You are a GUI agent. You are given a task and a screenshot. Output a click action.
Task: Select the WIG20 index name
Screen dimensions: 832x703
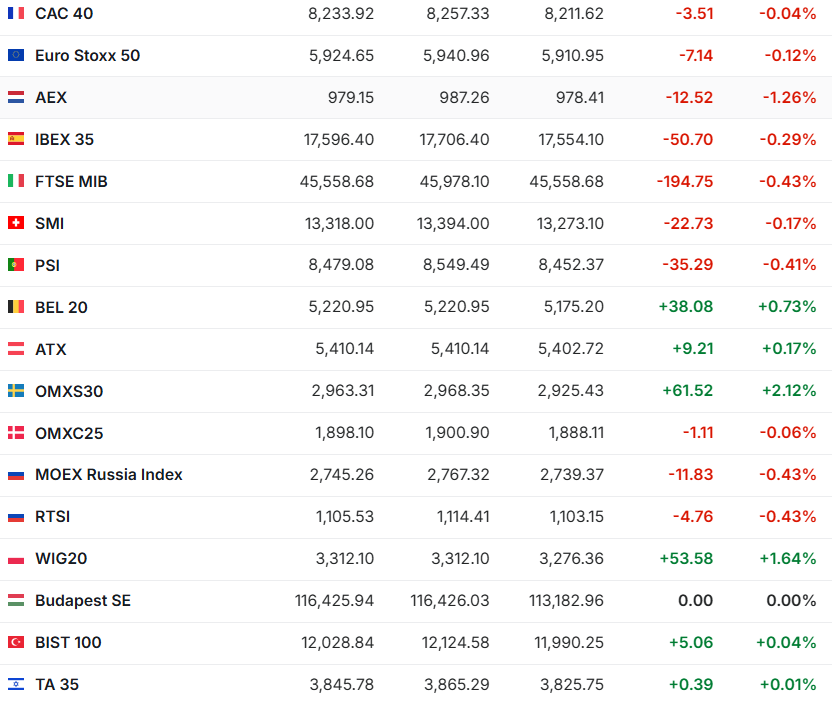coord(61,559)
